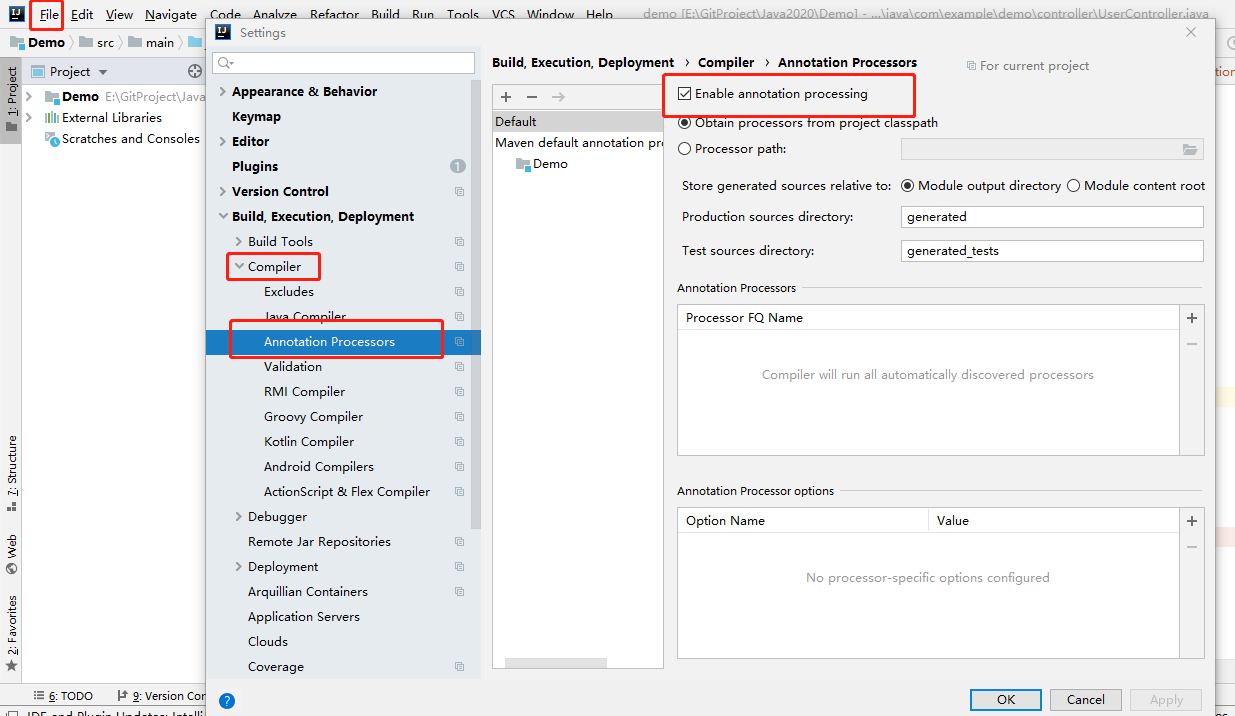Open the Navigate menu
This screenshot has width=1235, height=716.
coord(171,14)
